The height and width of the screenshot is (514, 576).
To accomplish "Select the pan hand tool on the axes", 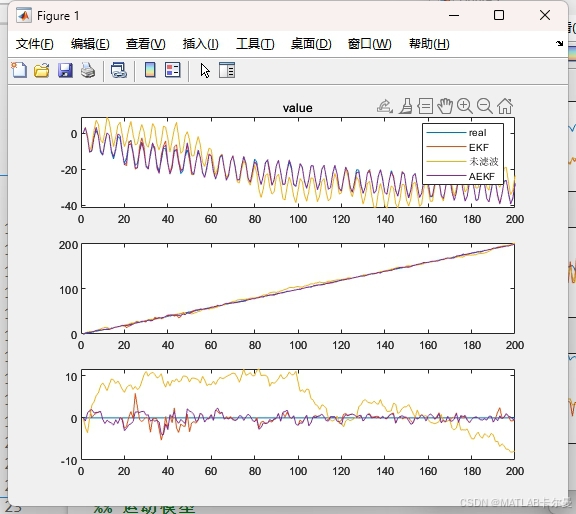I will click(x=445, y=106).
